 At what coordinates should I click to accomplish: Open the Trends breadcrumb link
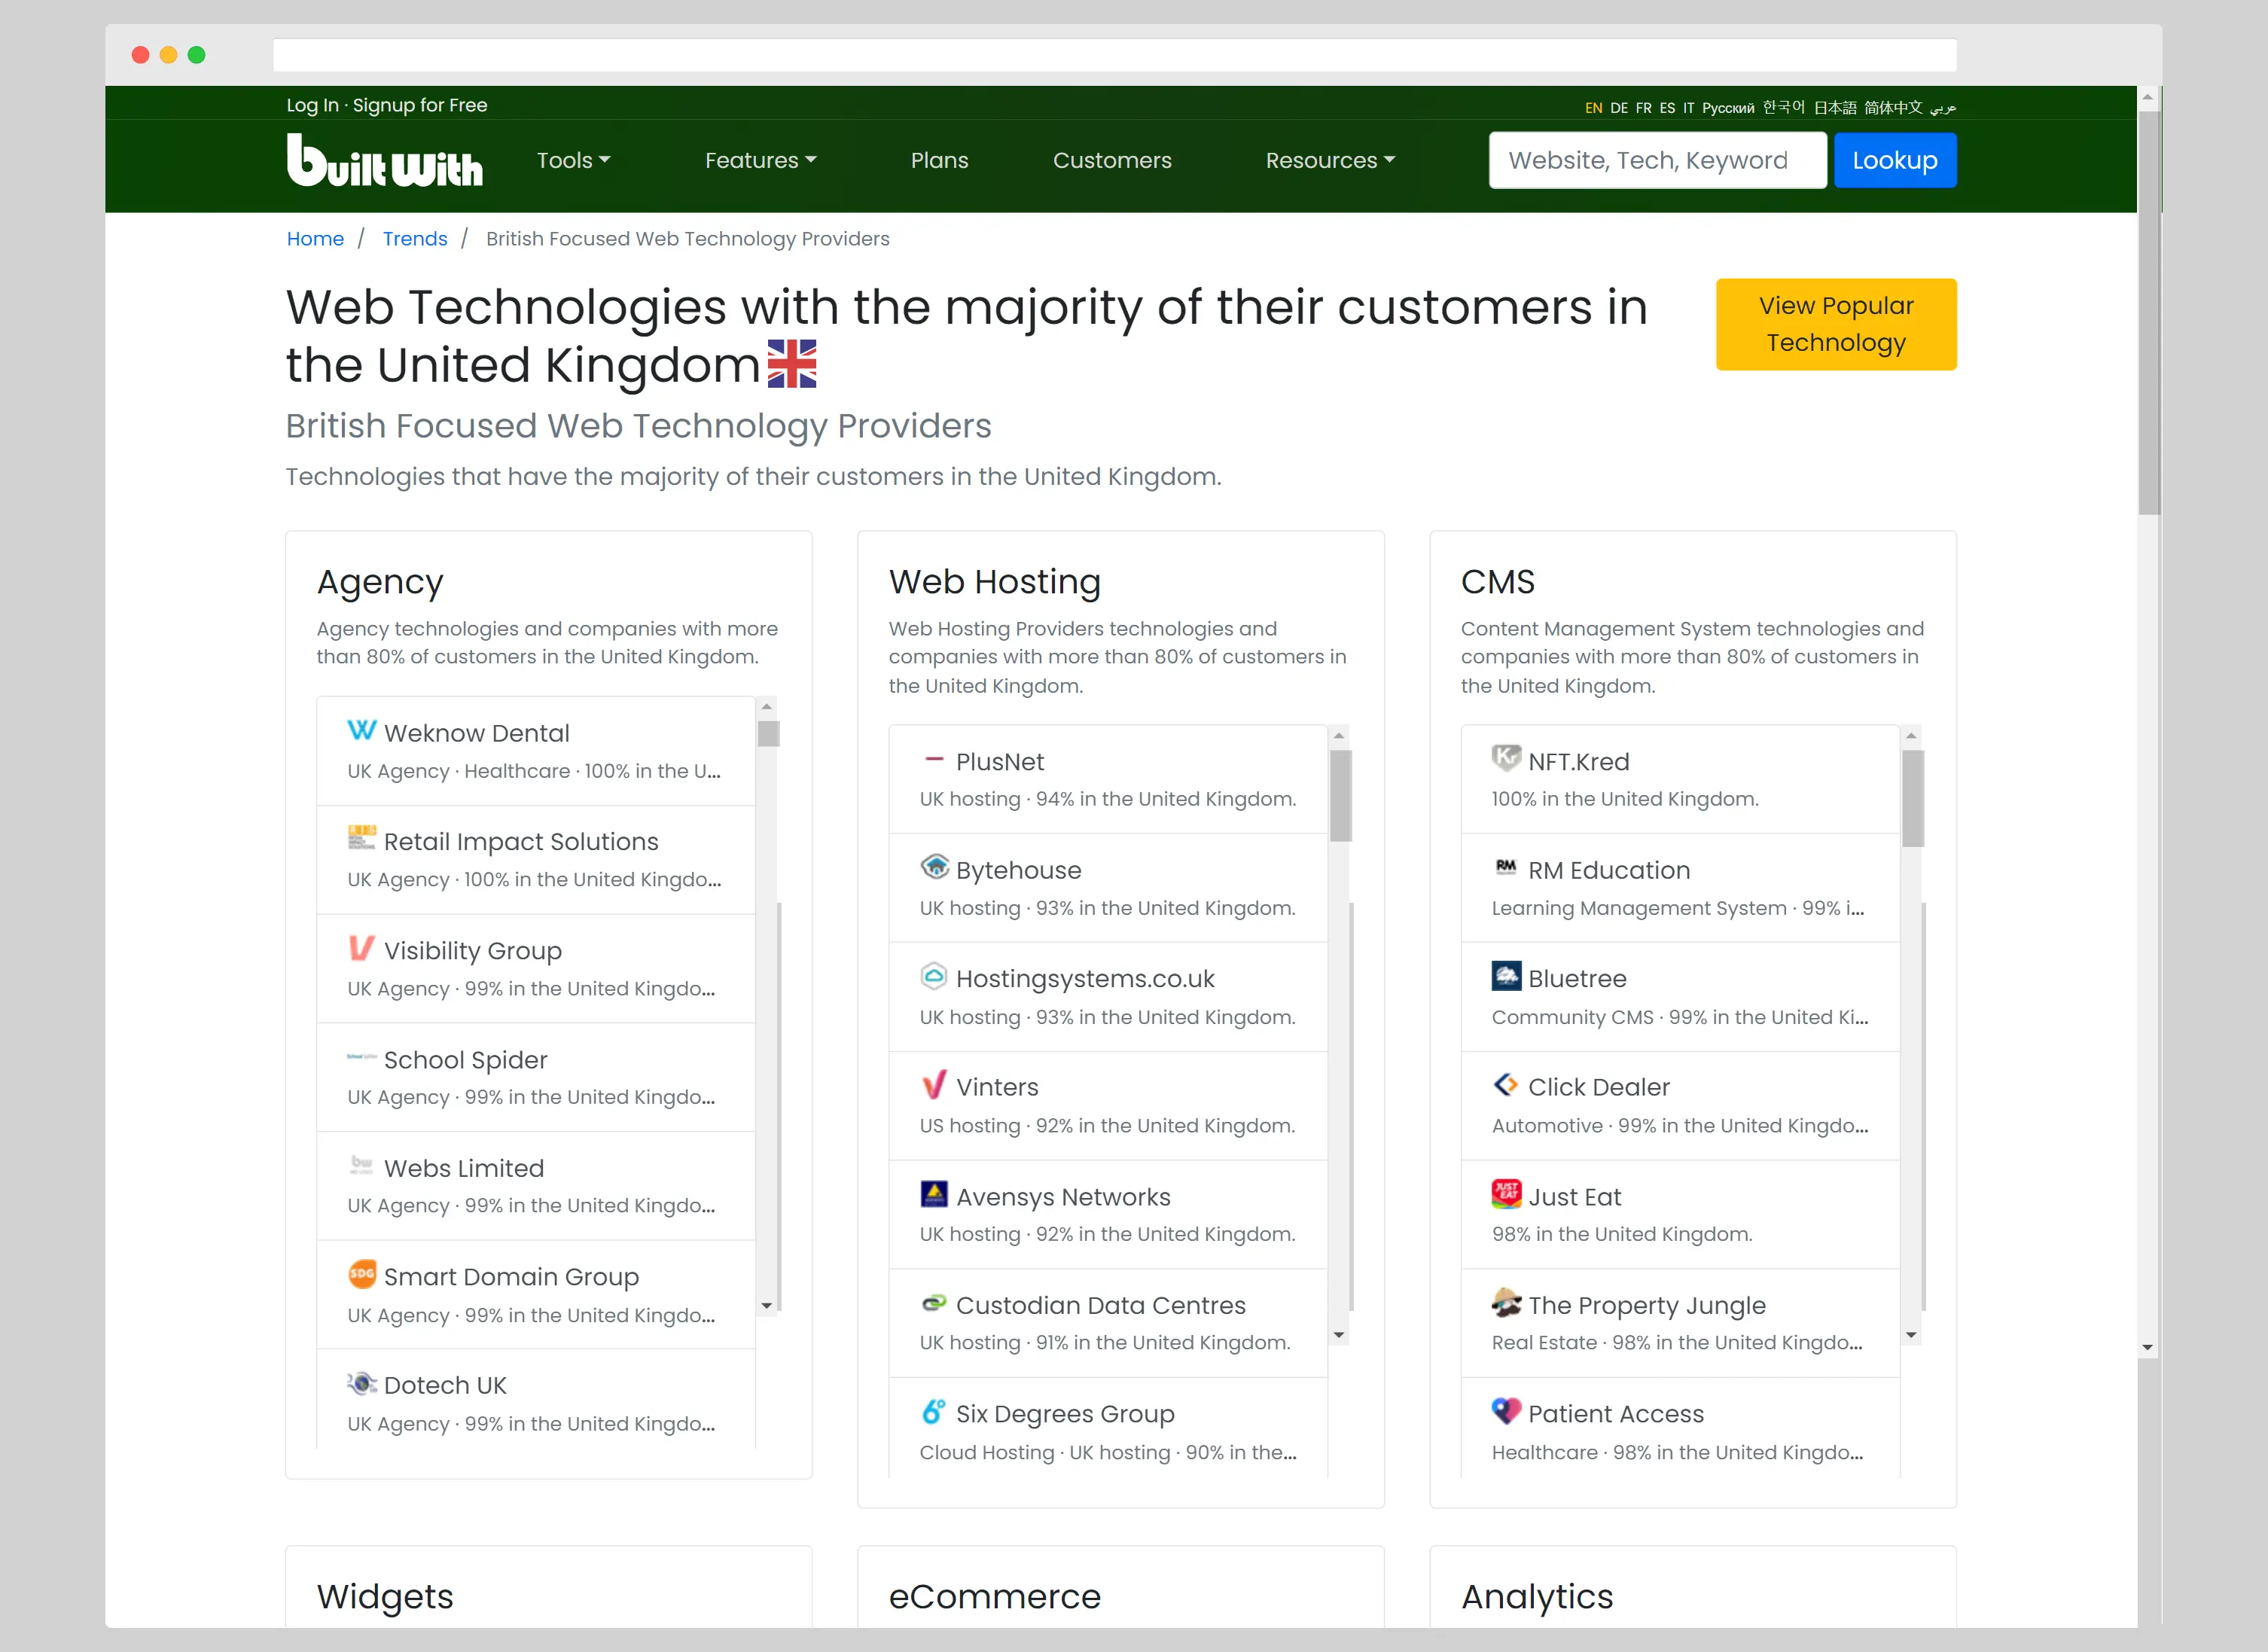coord(415,238)
